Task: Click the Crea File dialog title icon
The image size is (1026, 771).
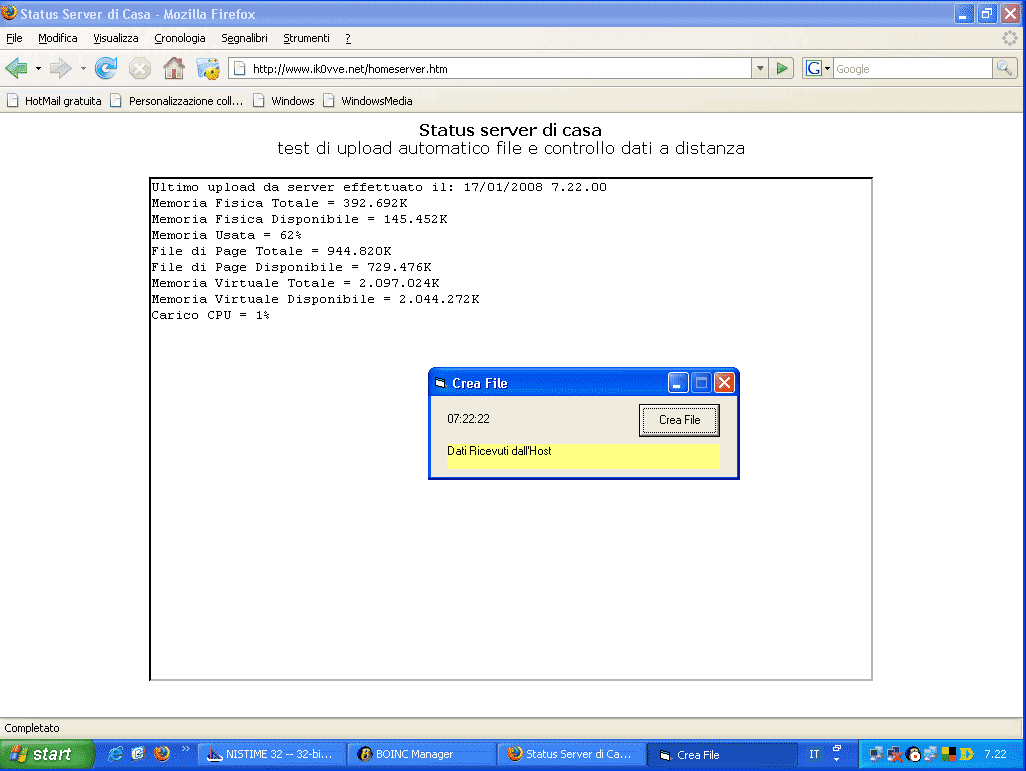Action: click(x=440, y=383)
